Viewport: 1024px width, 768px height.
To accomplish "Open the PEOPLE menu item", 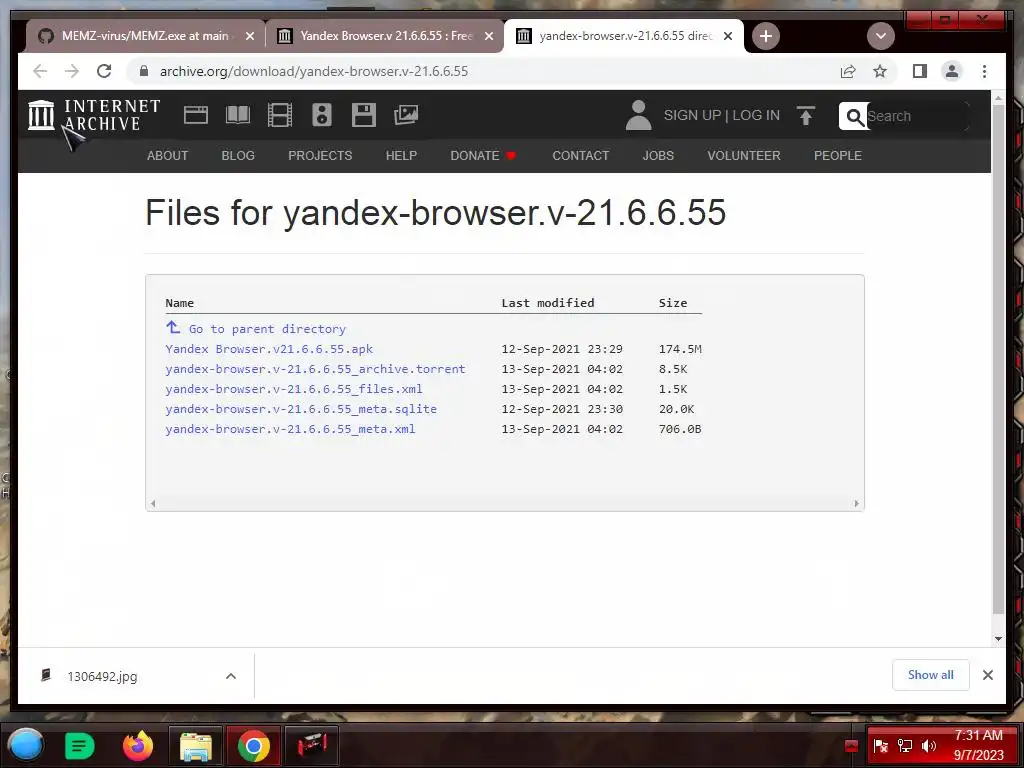I will tap(838, 155).
